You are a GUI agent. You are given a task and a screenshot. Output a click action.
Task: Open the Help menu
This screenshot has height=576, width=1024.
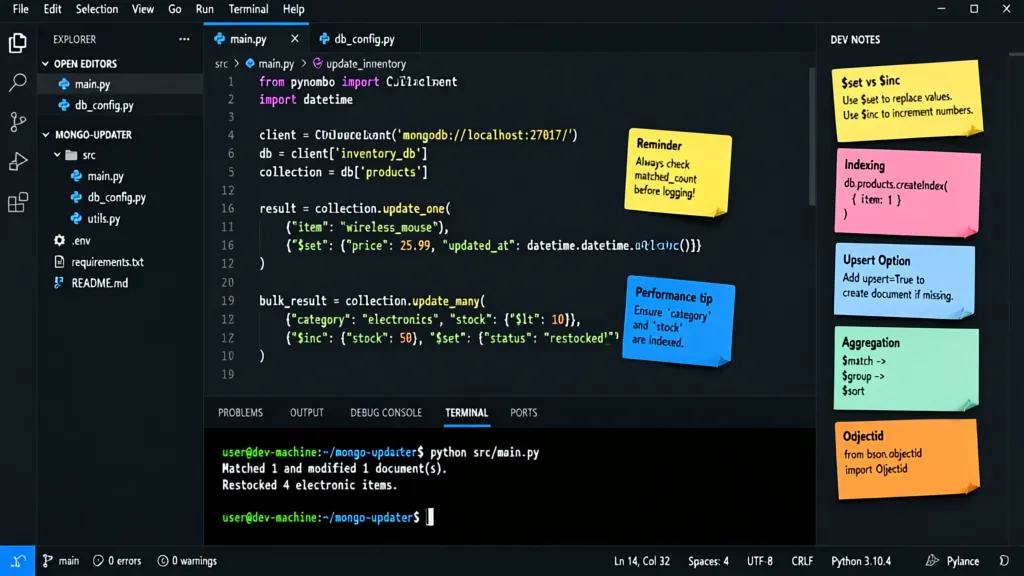pos(293,9)
